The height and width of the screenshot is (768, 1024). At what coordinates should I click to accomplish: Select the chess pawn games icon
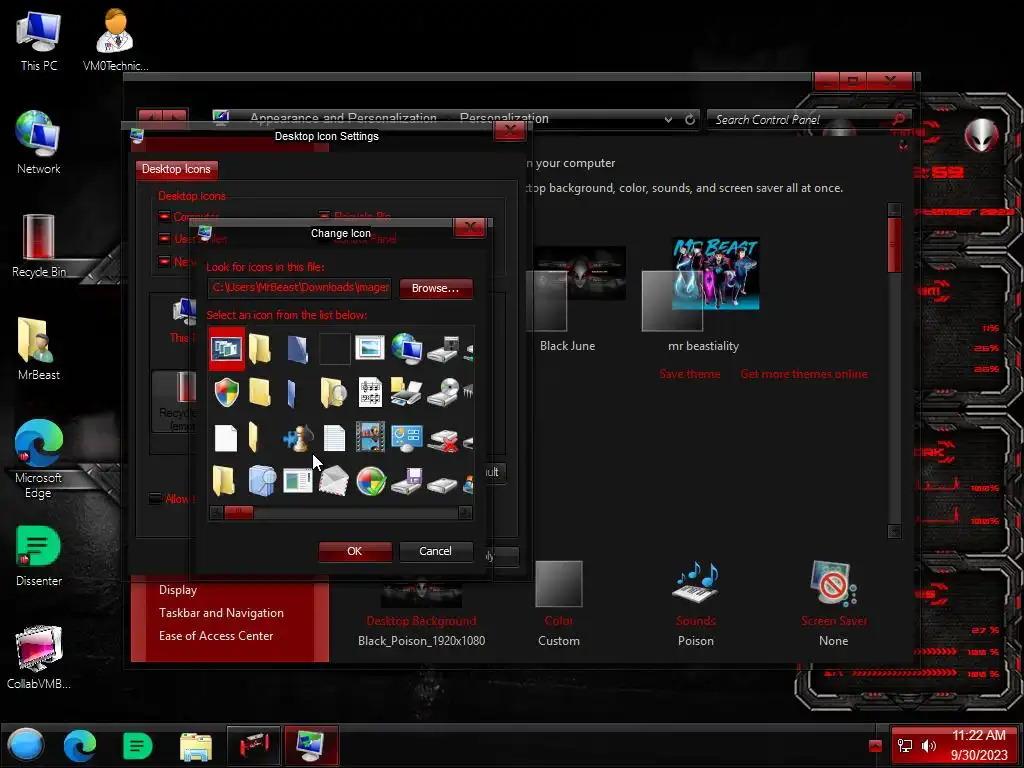tap(298, 438)
